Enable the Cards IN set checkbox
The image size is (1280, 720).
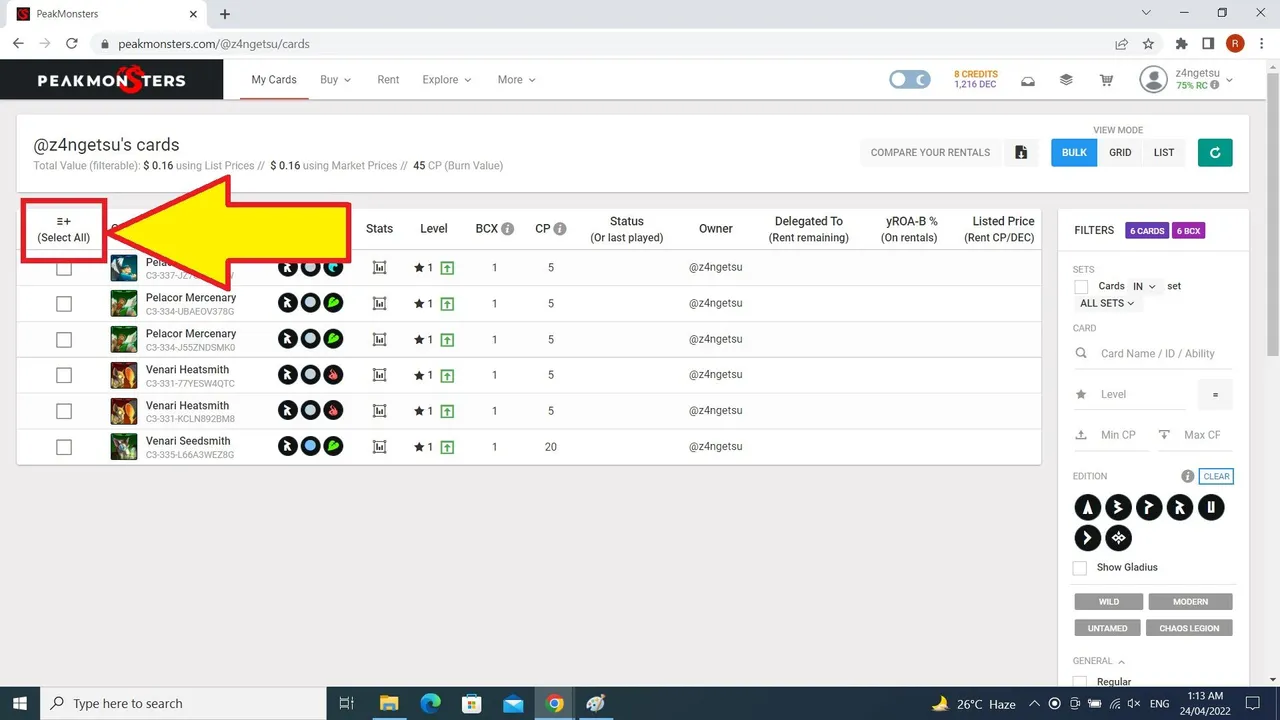pos(1081,287)
